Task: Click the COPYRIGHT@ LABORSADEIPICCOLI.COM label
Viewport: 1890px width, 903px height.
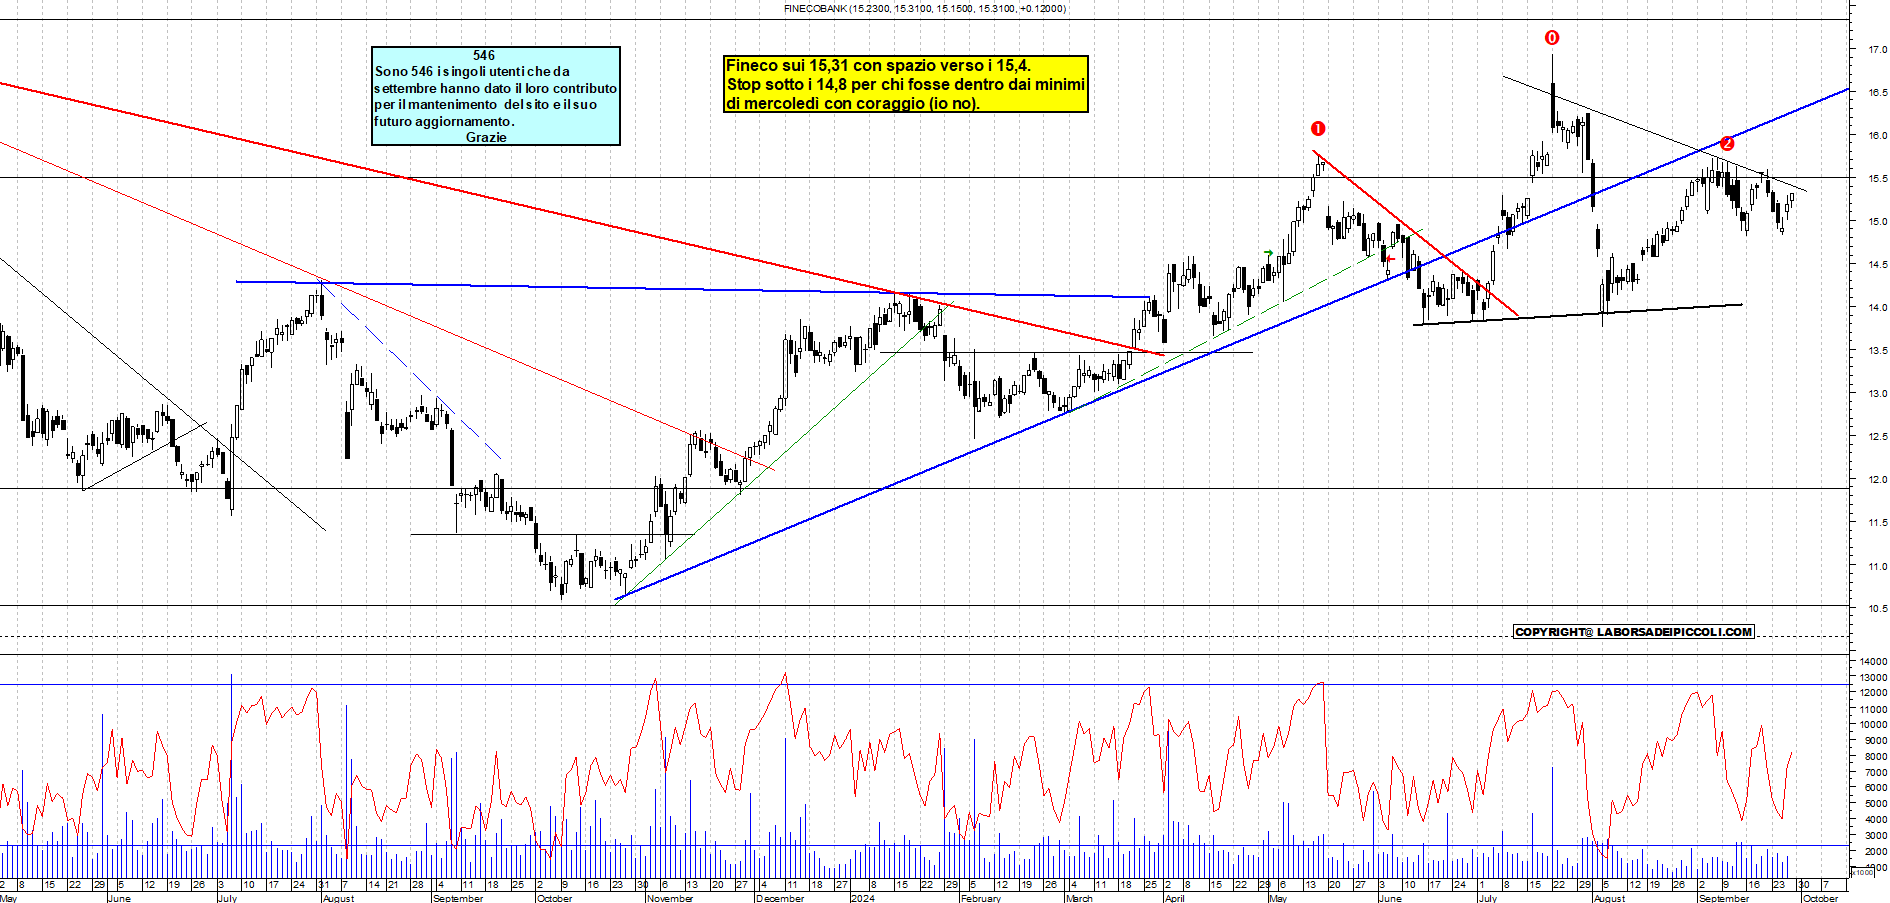Action: (1634, 632)
